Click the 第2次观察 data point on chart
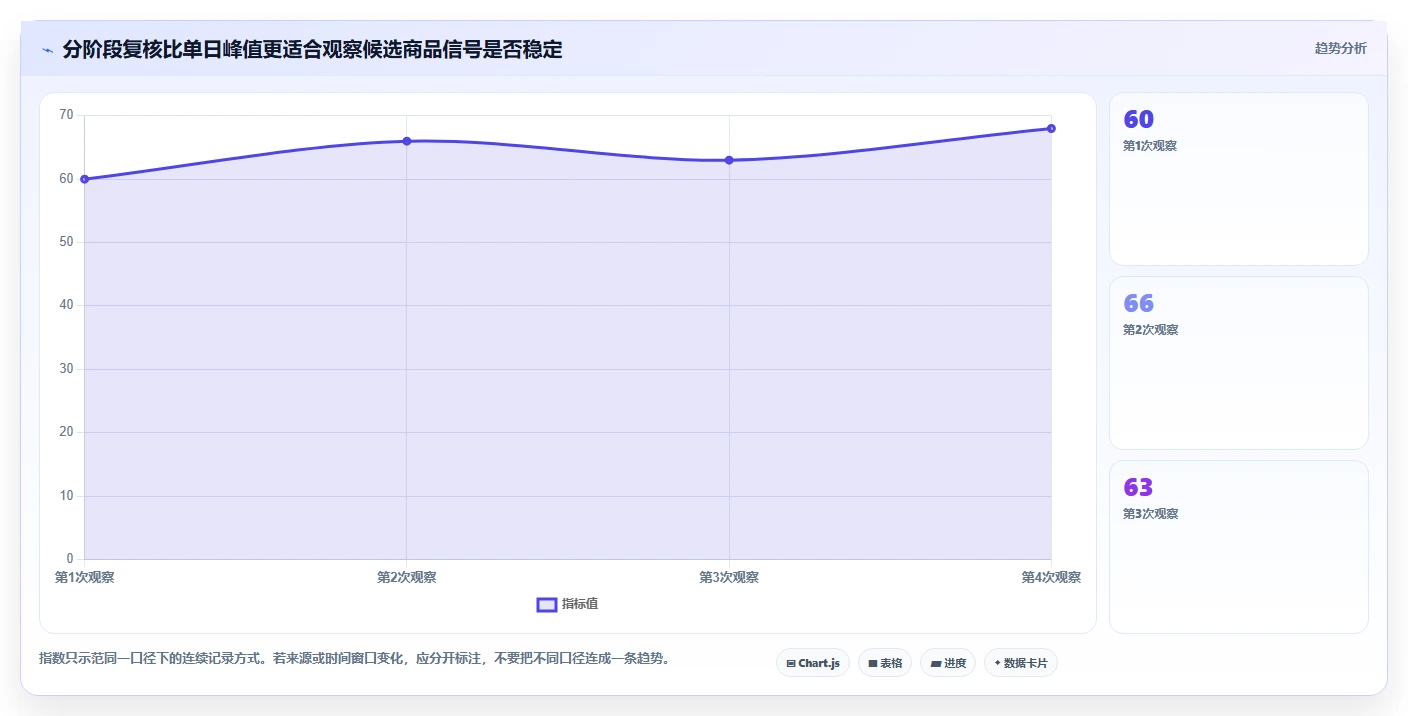Screen dimensions: 1408x716 [x=407, y=141]
